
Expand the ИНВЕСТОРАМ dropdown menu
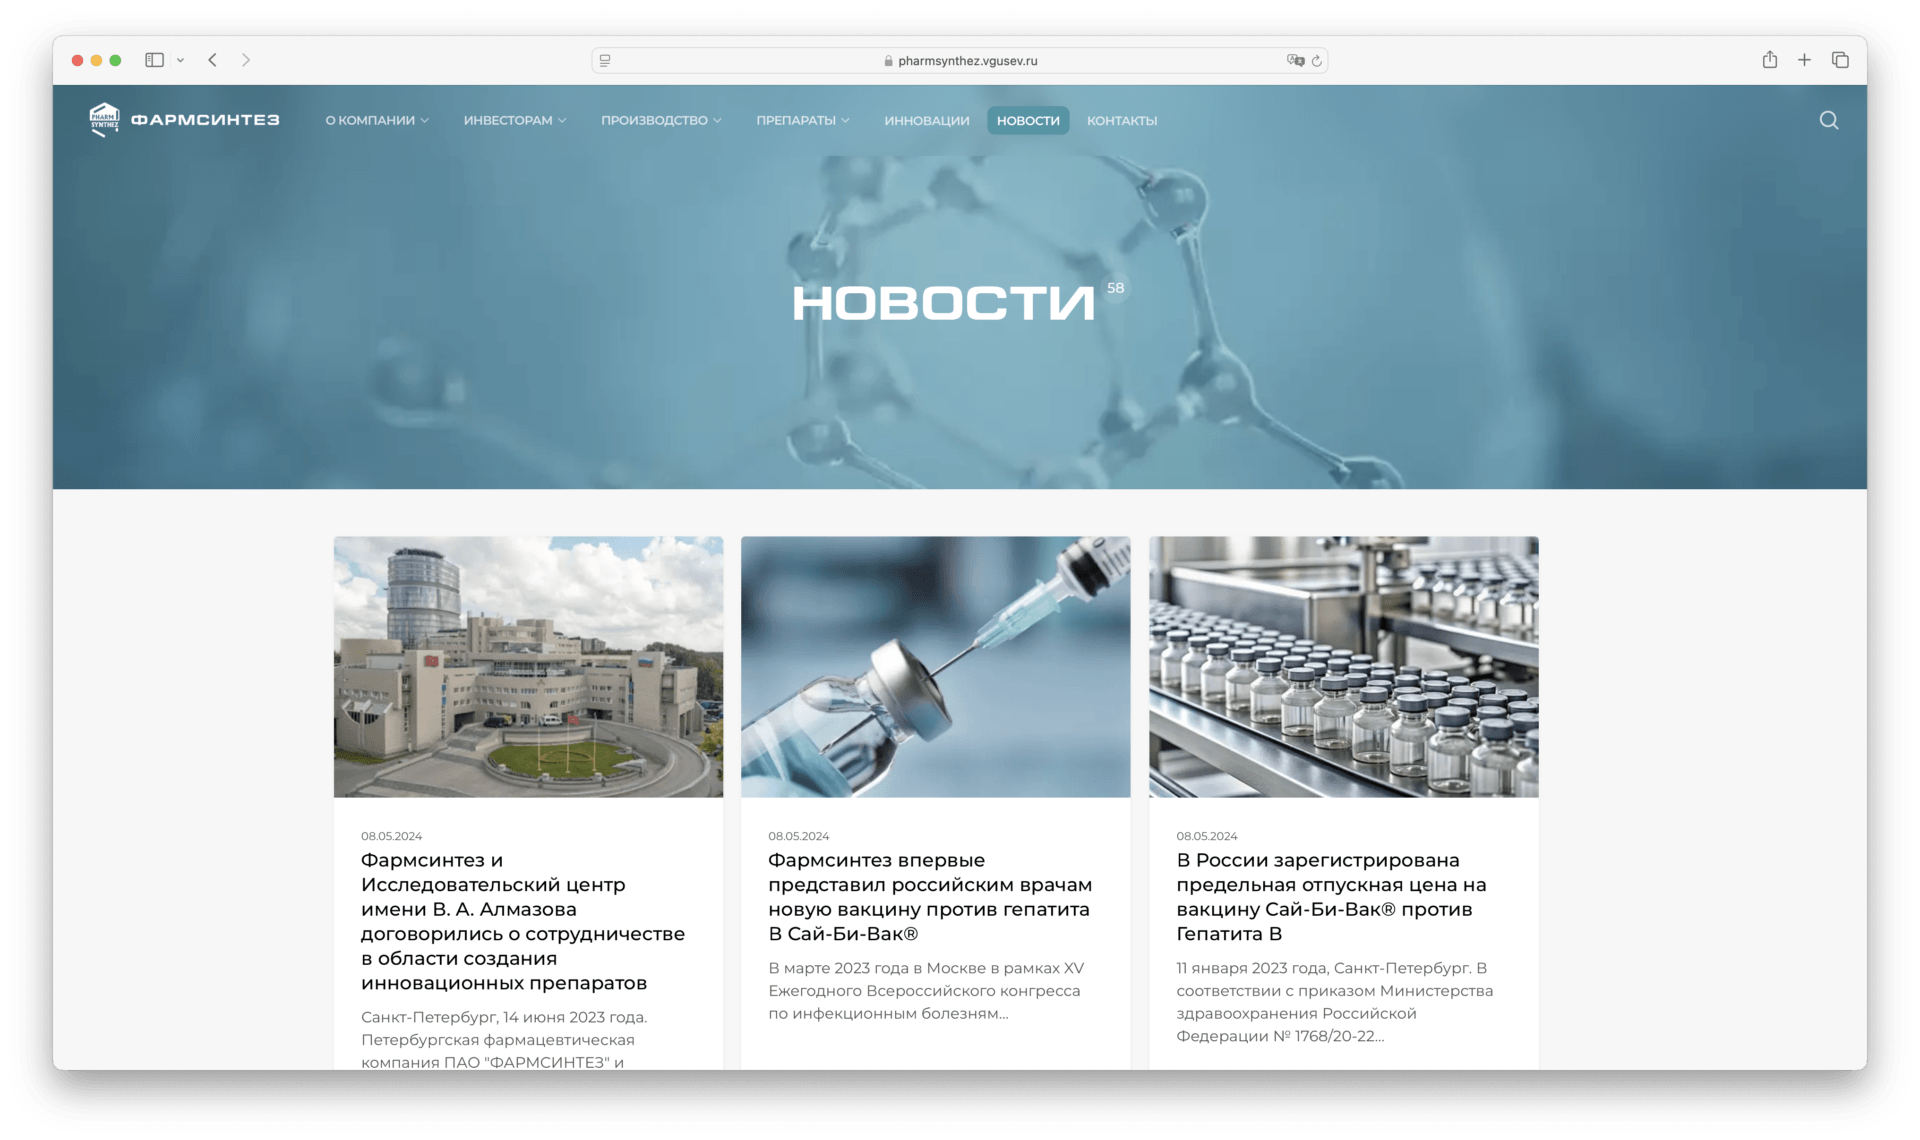[x=514, y=120]
